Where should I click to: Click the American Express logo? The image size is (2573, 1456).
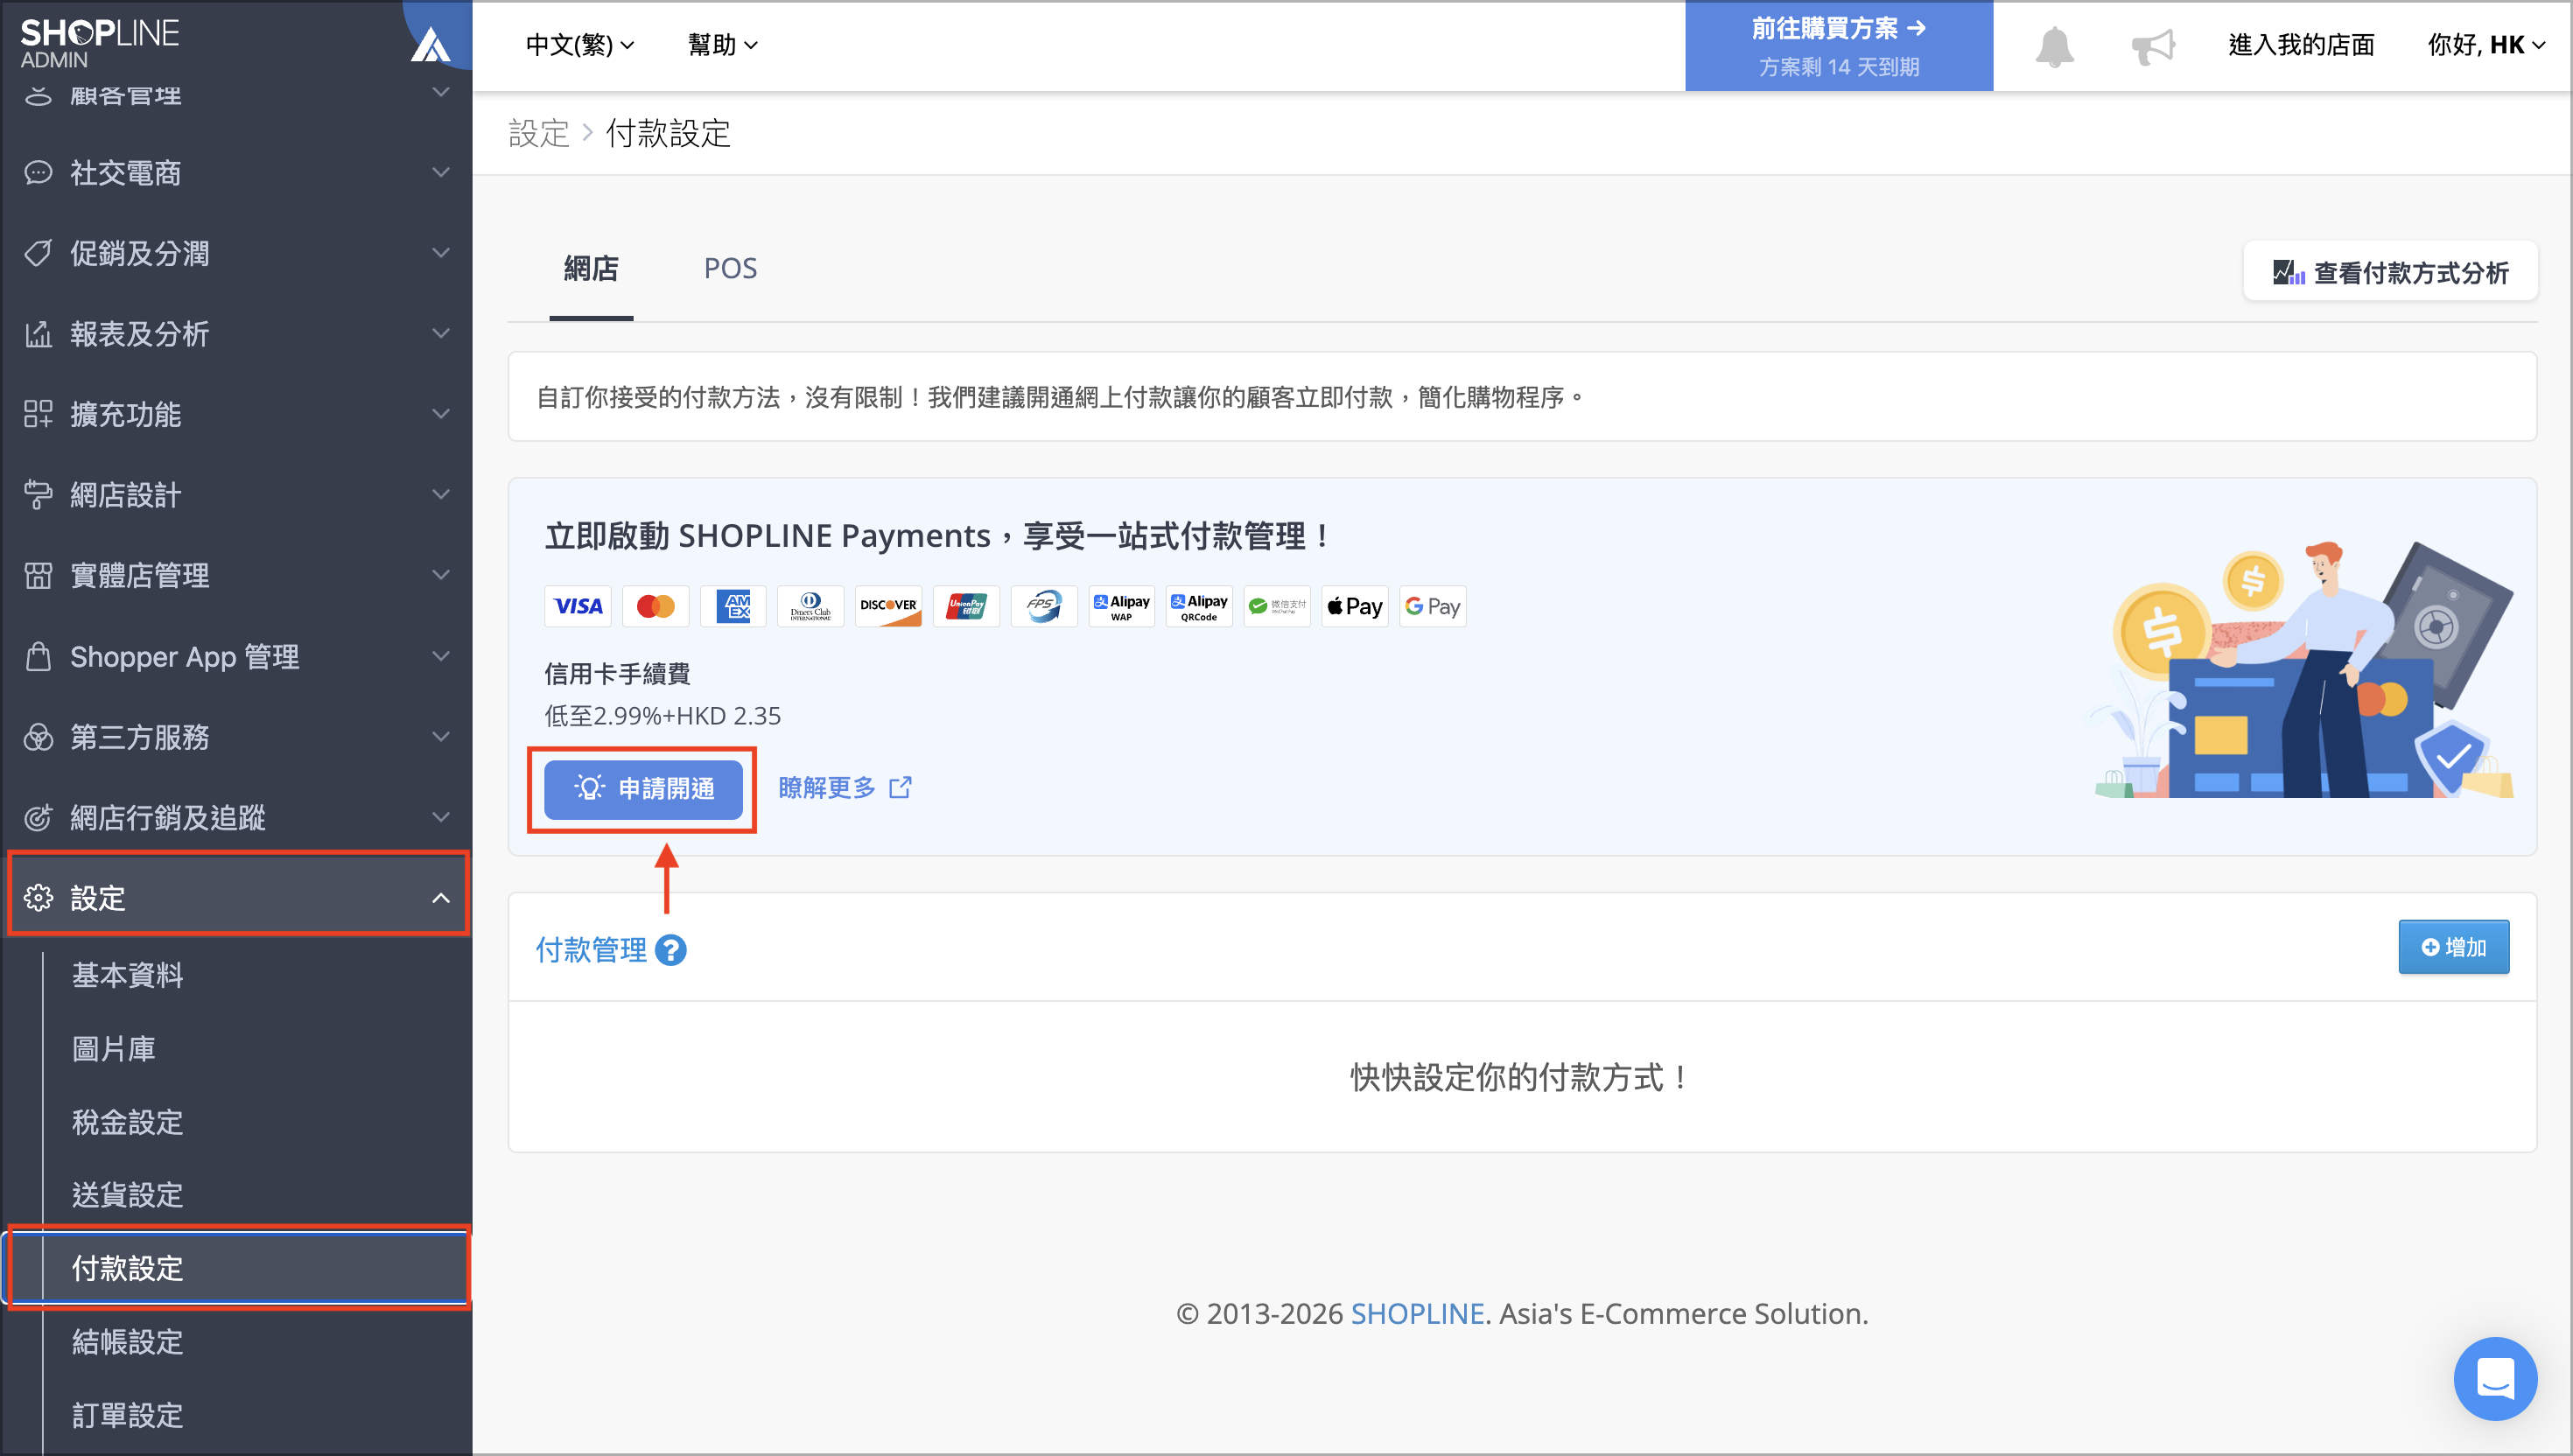click(x=733, y=606)
